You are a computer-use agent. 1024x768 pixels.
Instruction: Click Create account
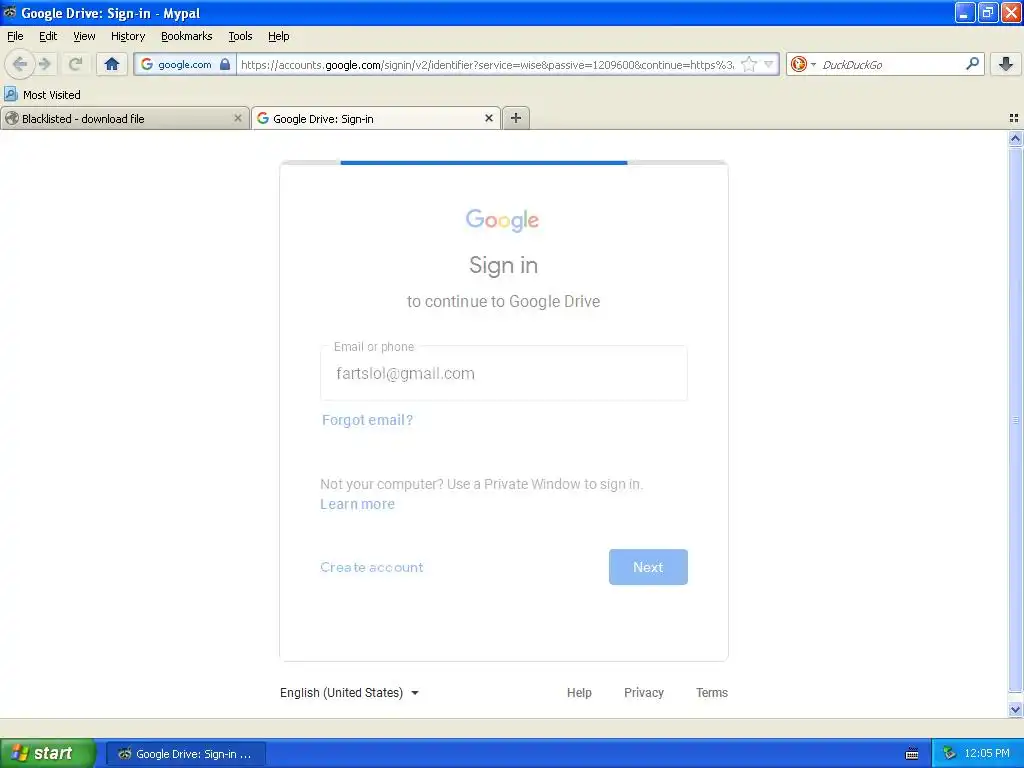tap(372, 567)
